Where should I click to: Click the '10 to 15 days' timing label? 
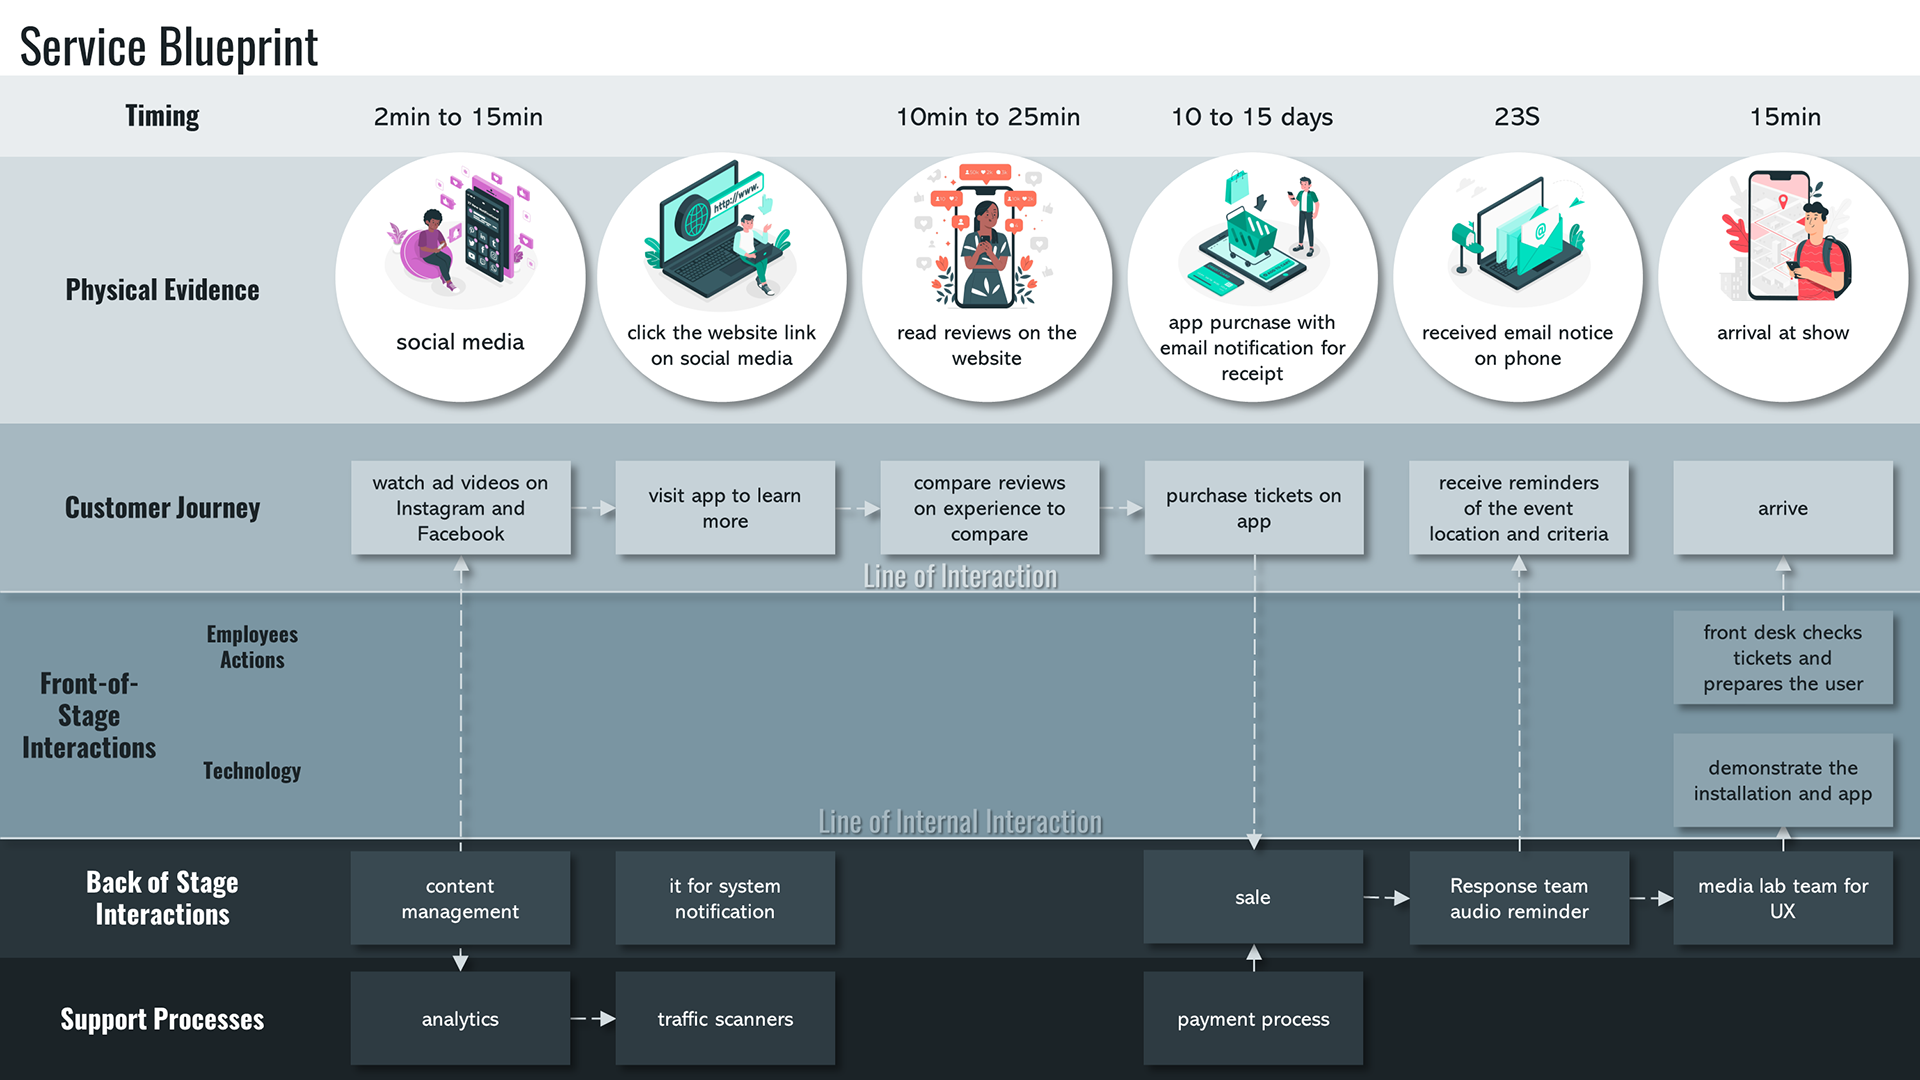(1252, 117)
